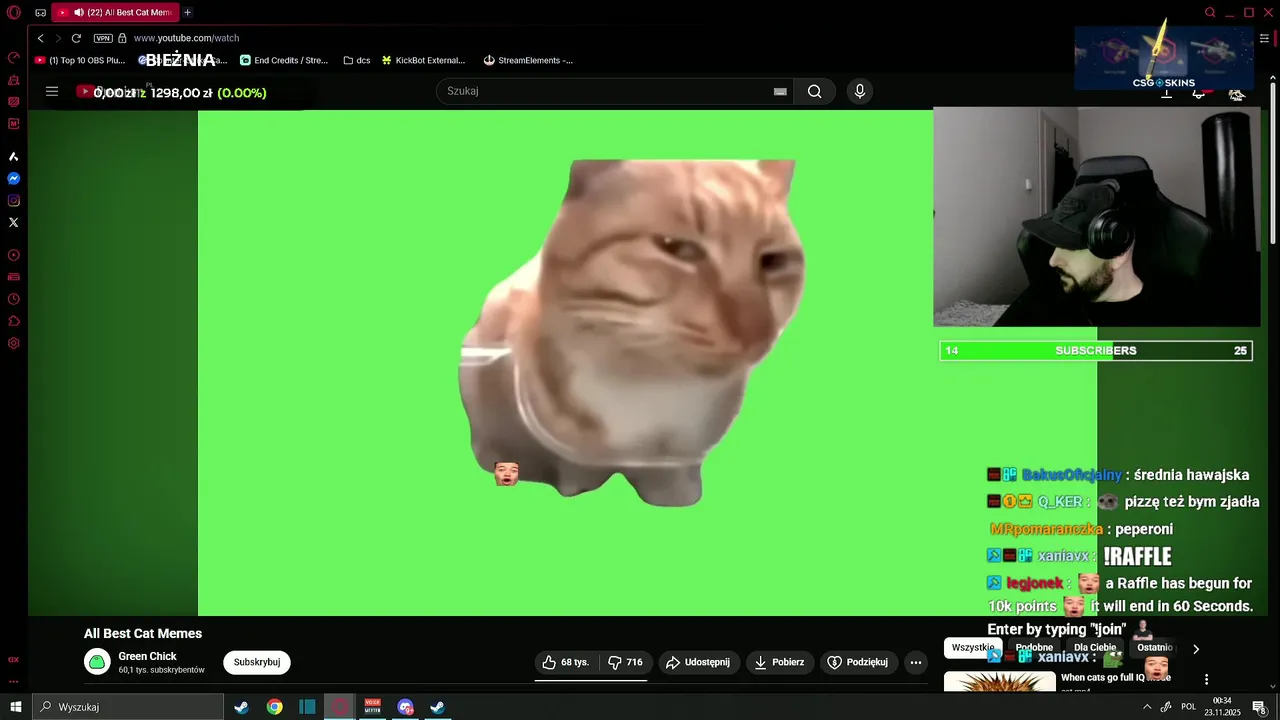Open YouTube notifications bell
Viewport: 1280px width, 720px height.
1200,93
